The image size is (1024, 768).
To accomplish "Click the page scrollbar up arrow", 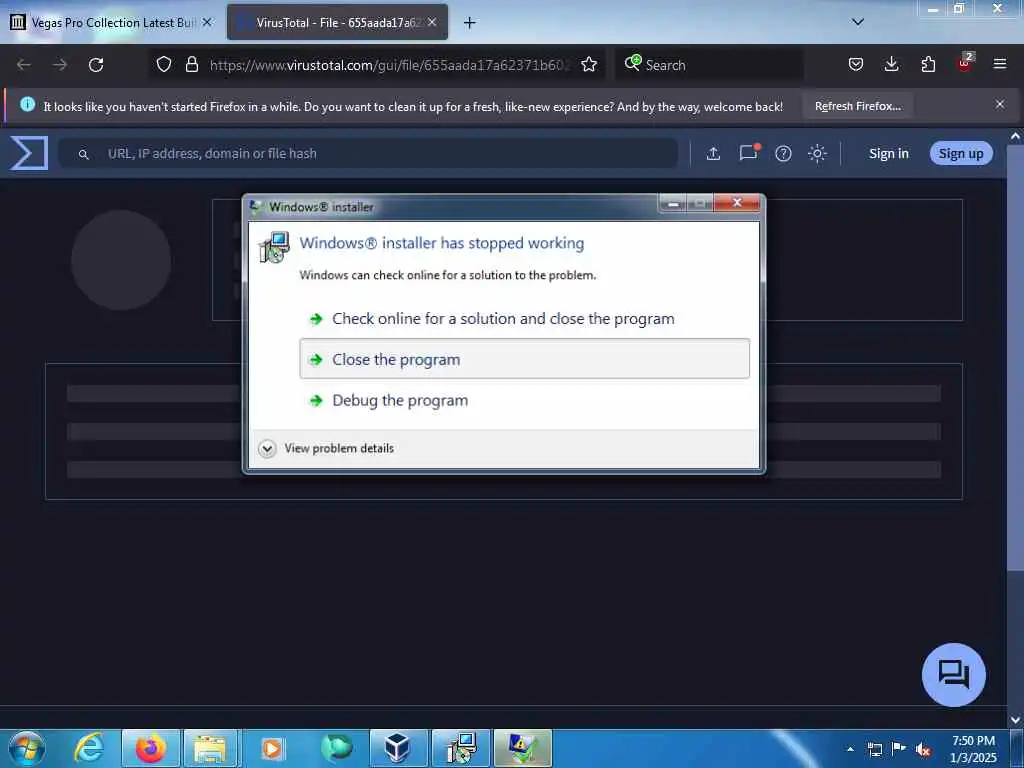I will [1016, 136].
